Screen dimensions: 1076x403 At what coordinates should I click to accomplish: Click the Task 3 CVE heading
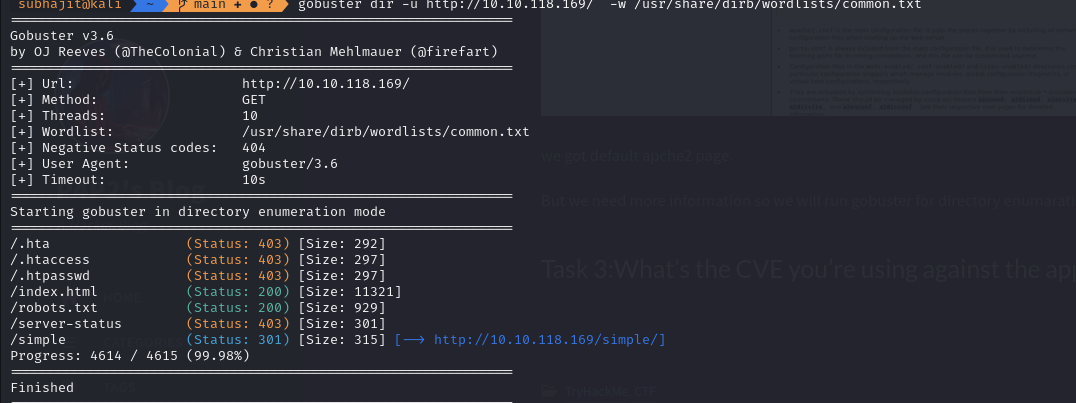808,269
